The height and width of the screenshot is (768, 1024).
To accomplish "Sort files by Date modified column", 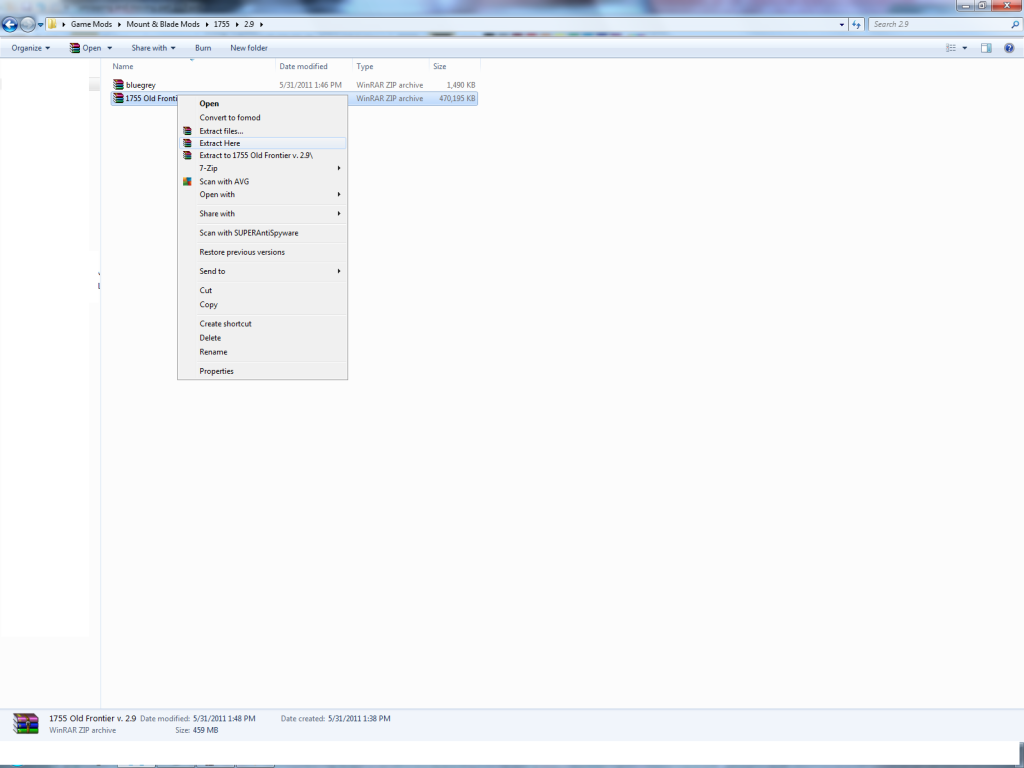I will 303,66.
